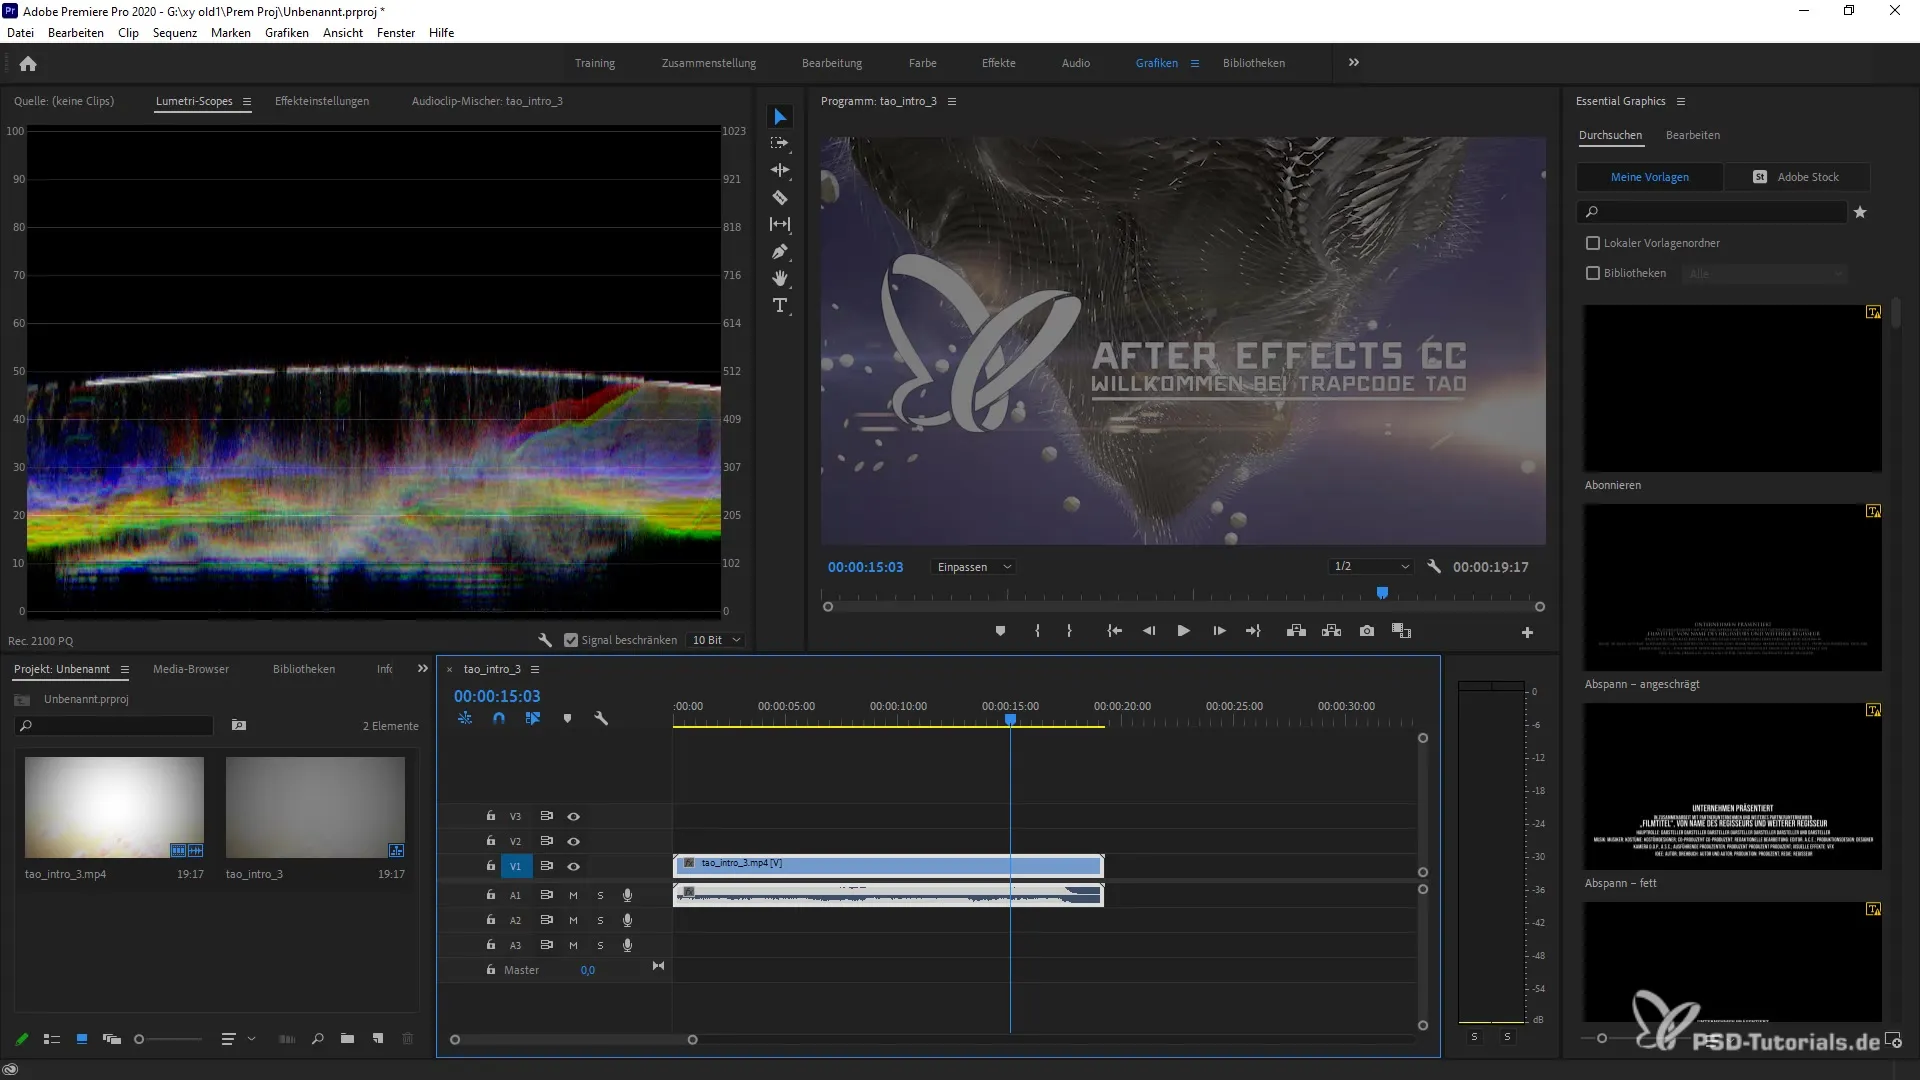The image size is (1920, 1080).
Task: Select the Hand tool
Action: click(x=780, y=278)
